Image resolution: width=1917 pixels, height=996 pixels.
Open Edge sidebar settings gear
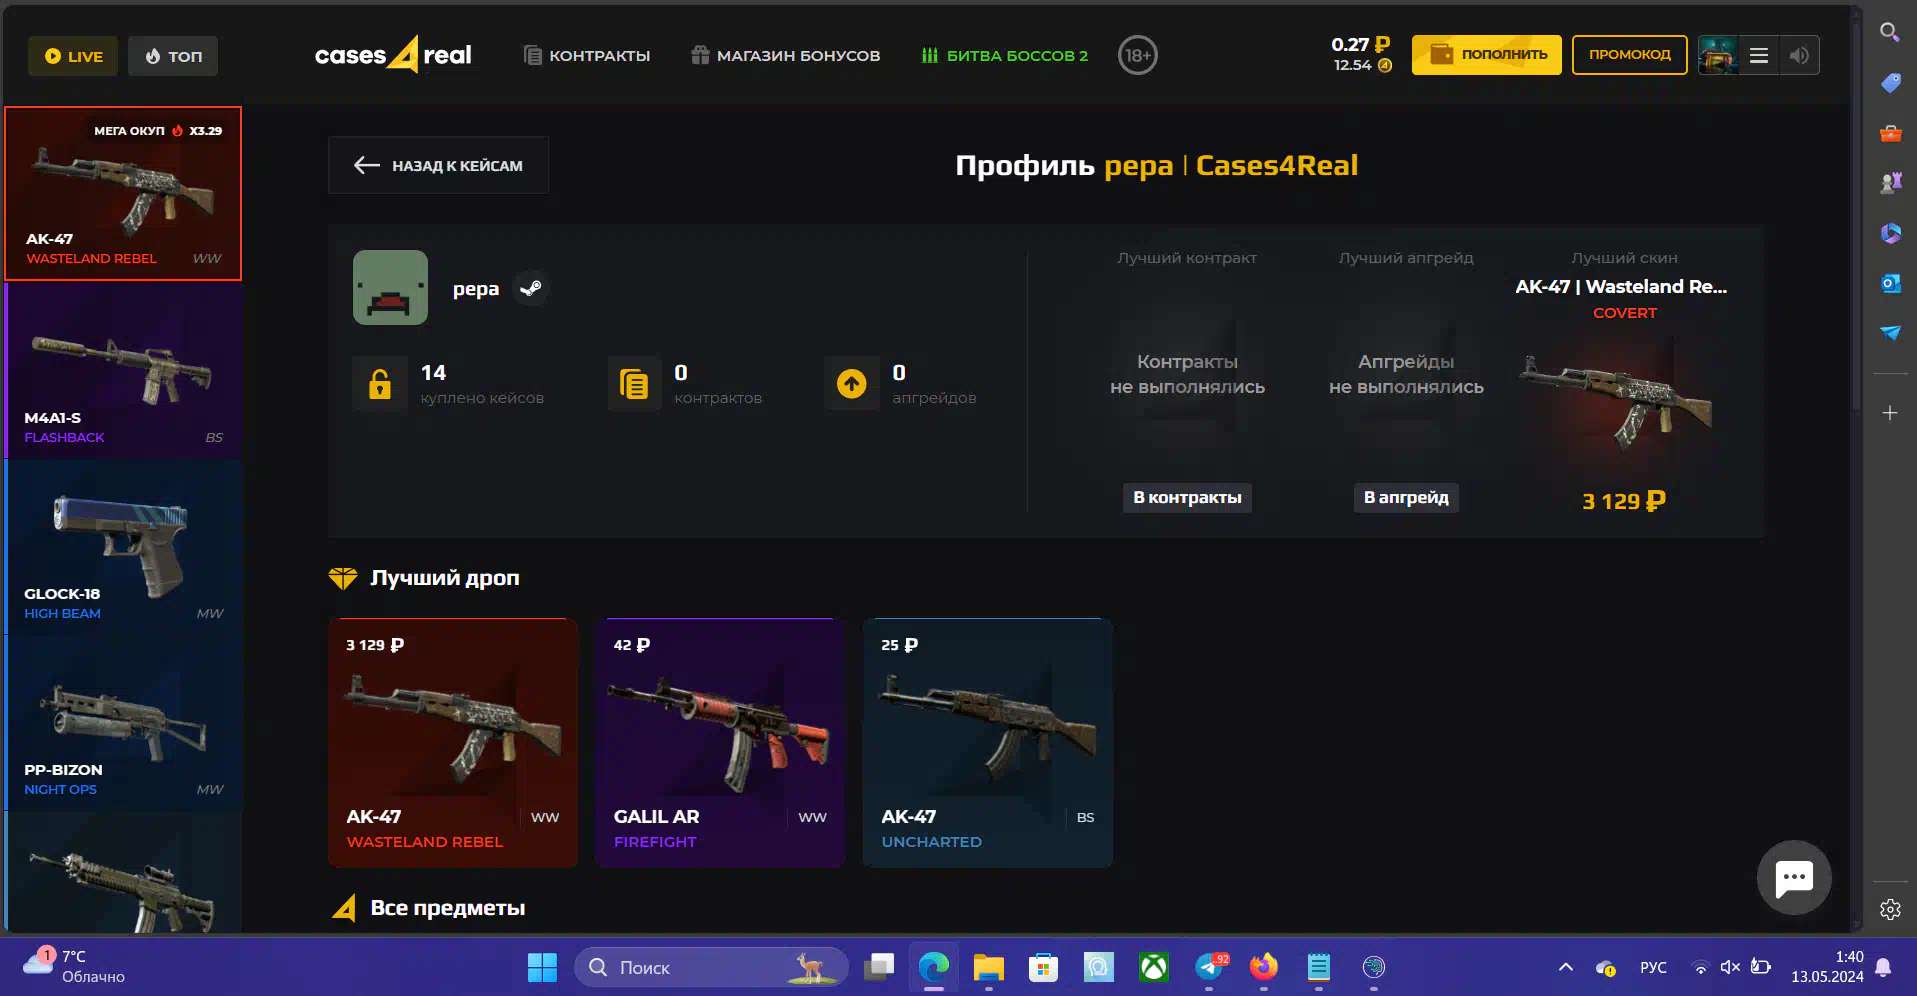point(1890,909)
